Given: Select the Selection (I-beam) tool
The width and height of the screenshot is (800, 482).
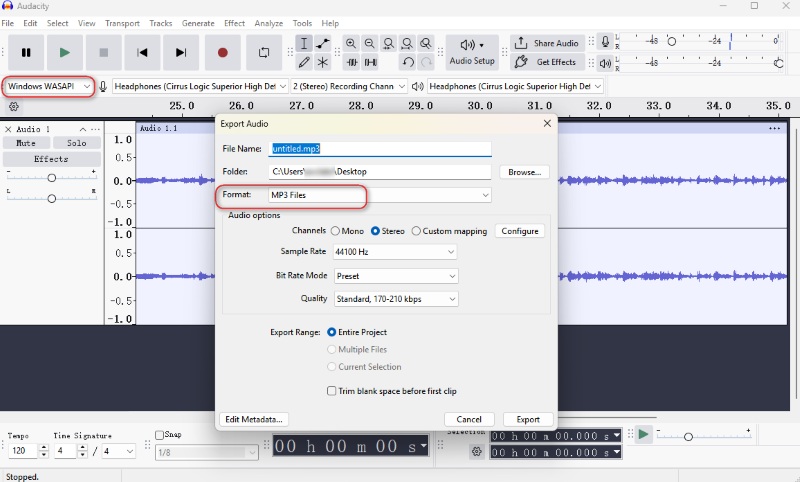Looking at the screenshot, I should (304, 43).
